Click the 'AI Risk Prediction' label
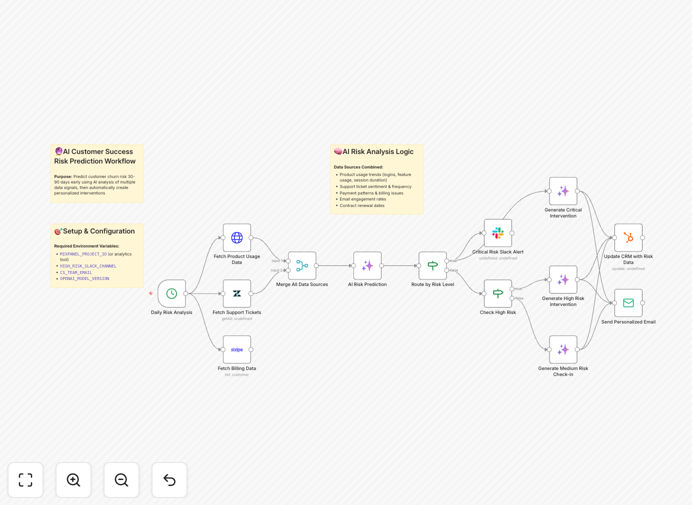692x505 pixels. pyautogui.click(x=367, y=285)
